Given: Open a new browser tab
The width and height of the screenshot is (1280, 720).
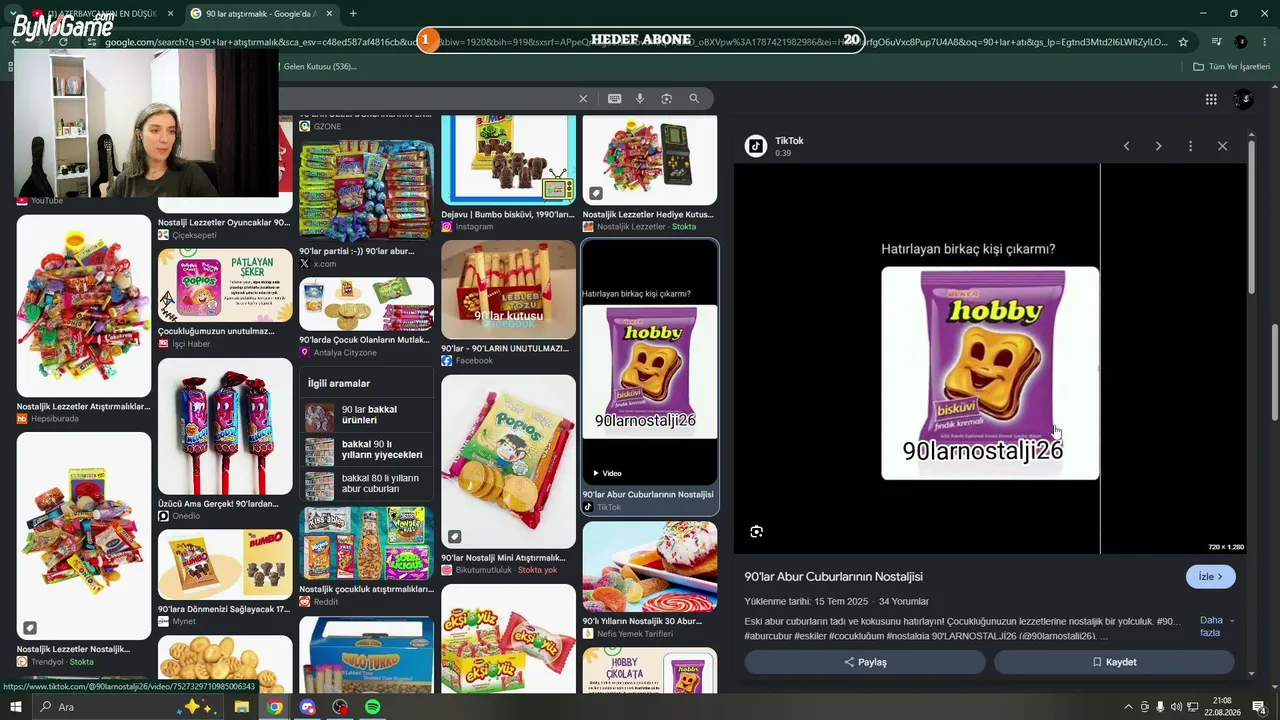Looking at the screenshot, I should [353, 14].
